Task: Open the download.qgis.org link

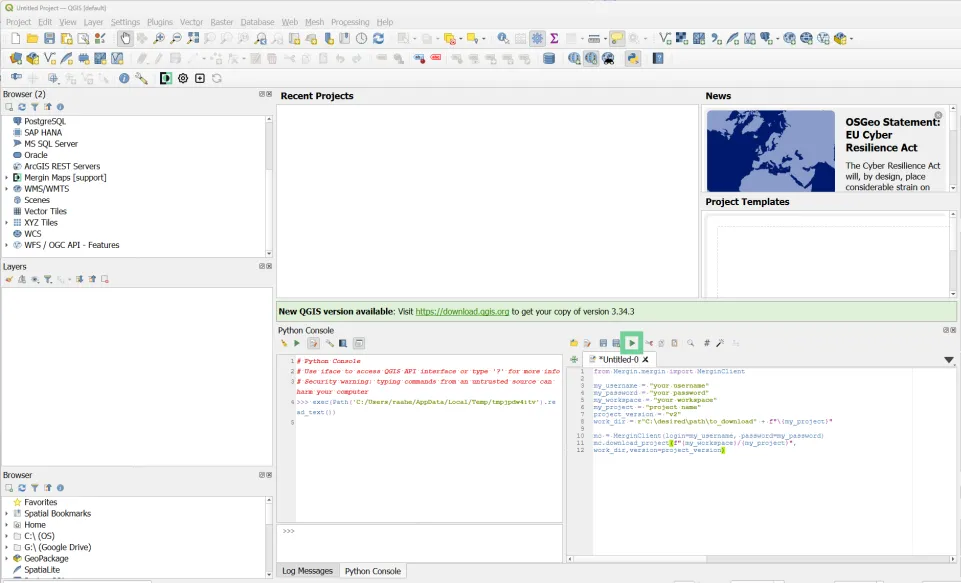Action: pos(462,311)
